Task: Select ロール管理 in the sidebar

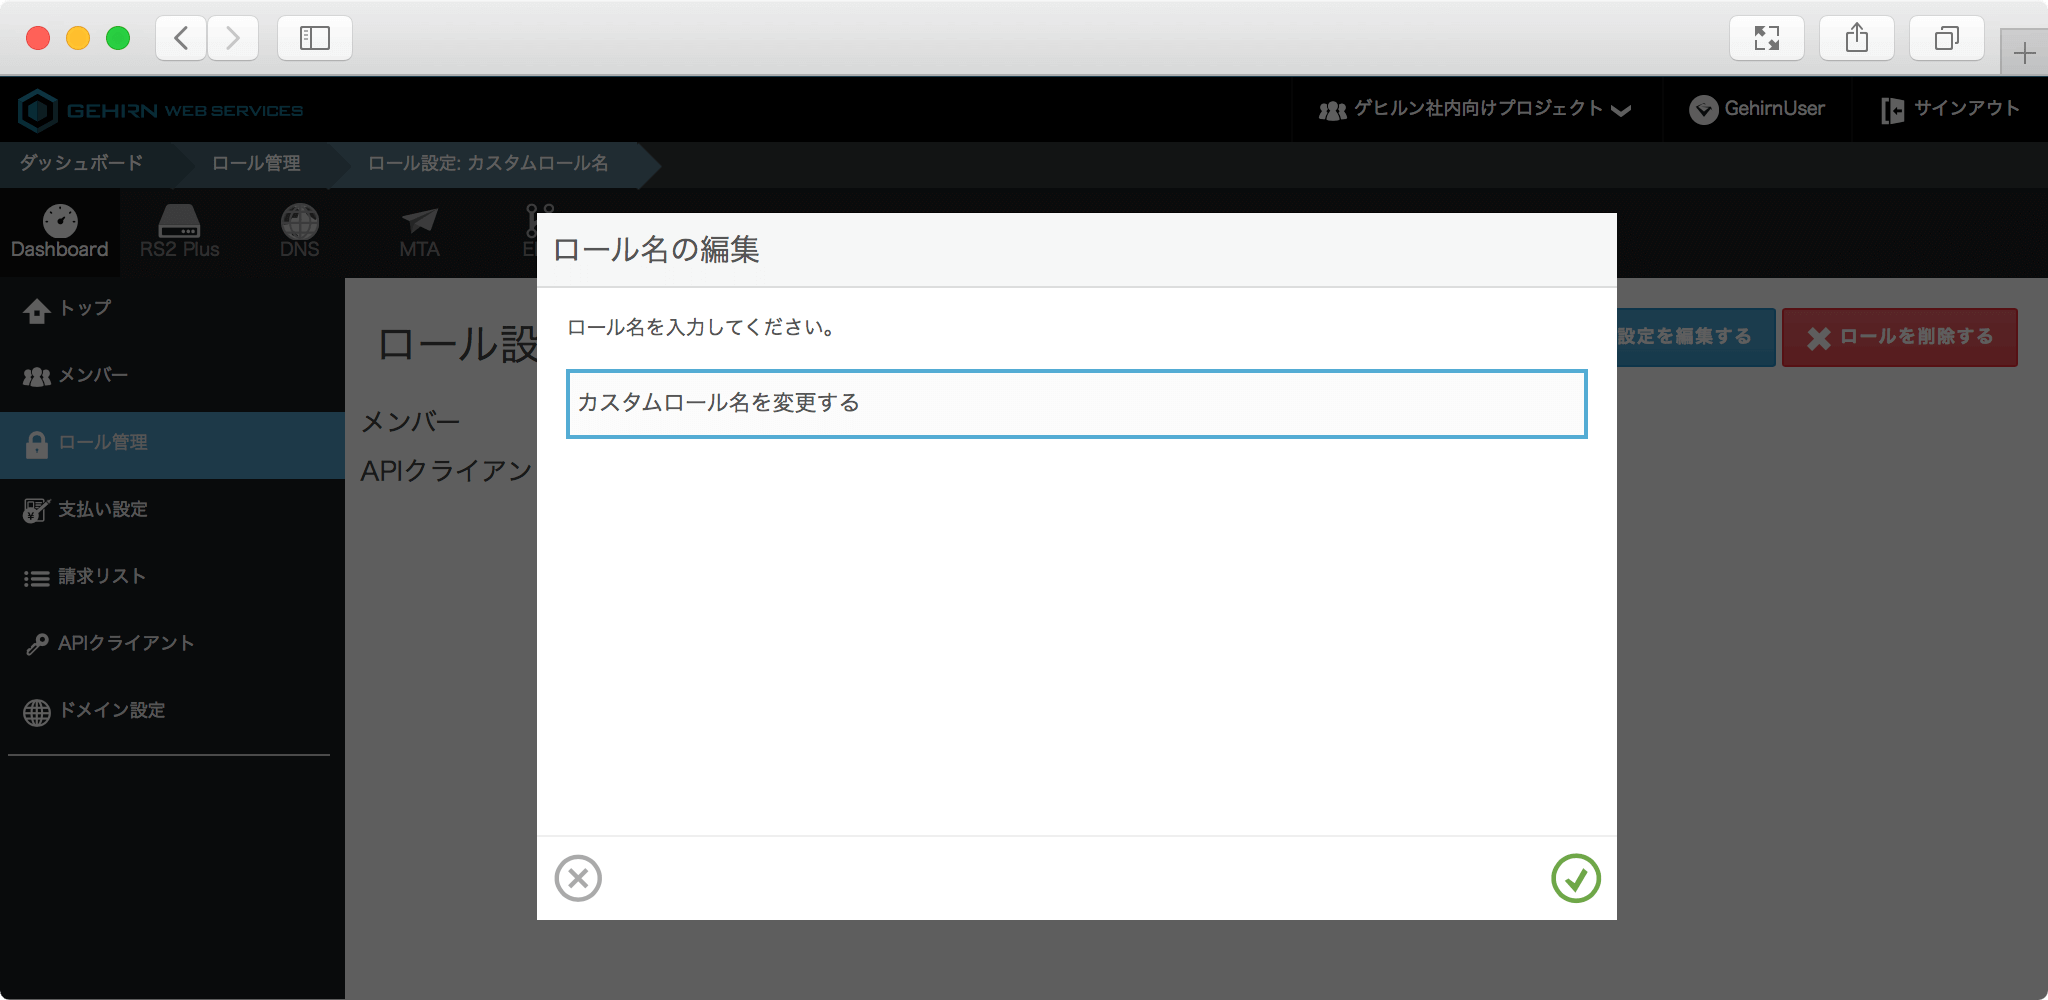Action: click(x=102, y=443)
